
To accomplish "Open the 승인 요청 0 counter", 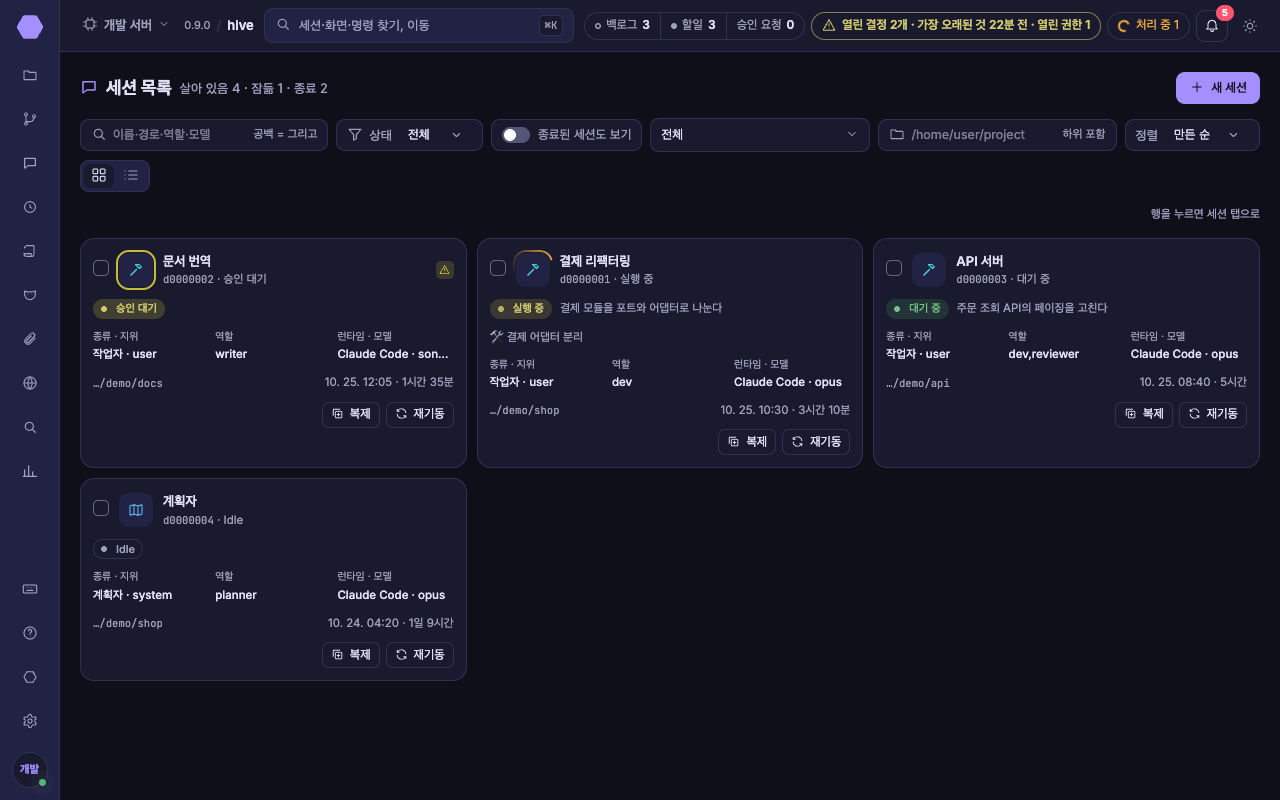I will pyautogui.click(x=765, y=25).
